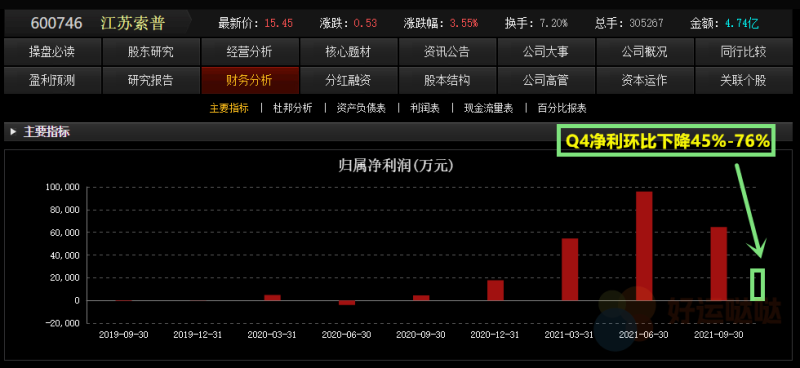800x368 pixels.
Task: Open the 资本运作 tab
Action: tap(644, 80)
